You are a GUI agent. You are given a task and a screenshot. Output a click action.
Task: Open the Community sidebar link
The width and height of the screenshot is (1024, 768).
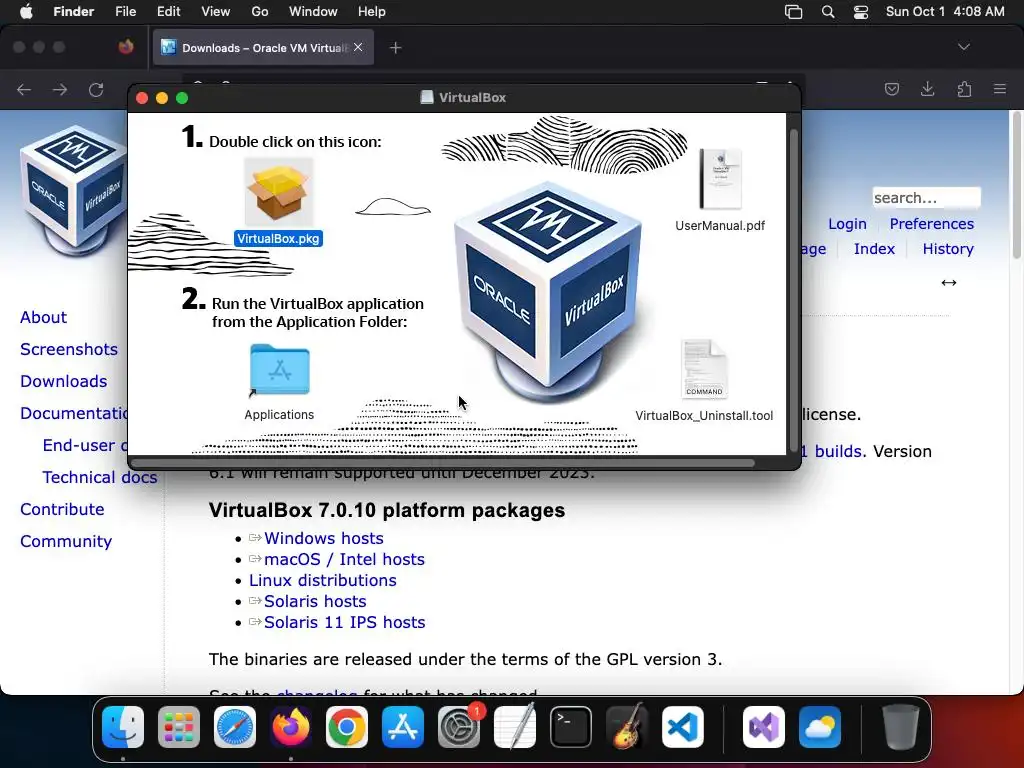coord(66,541)
